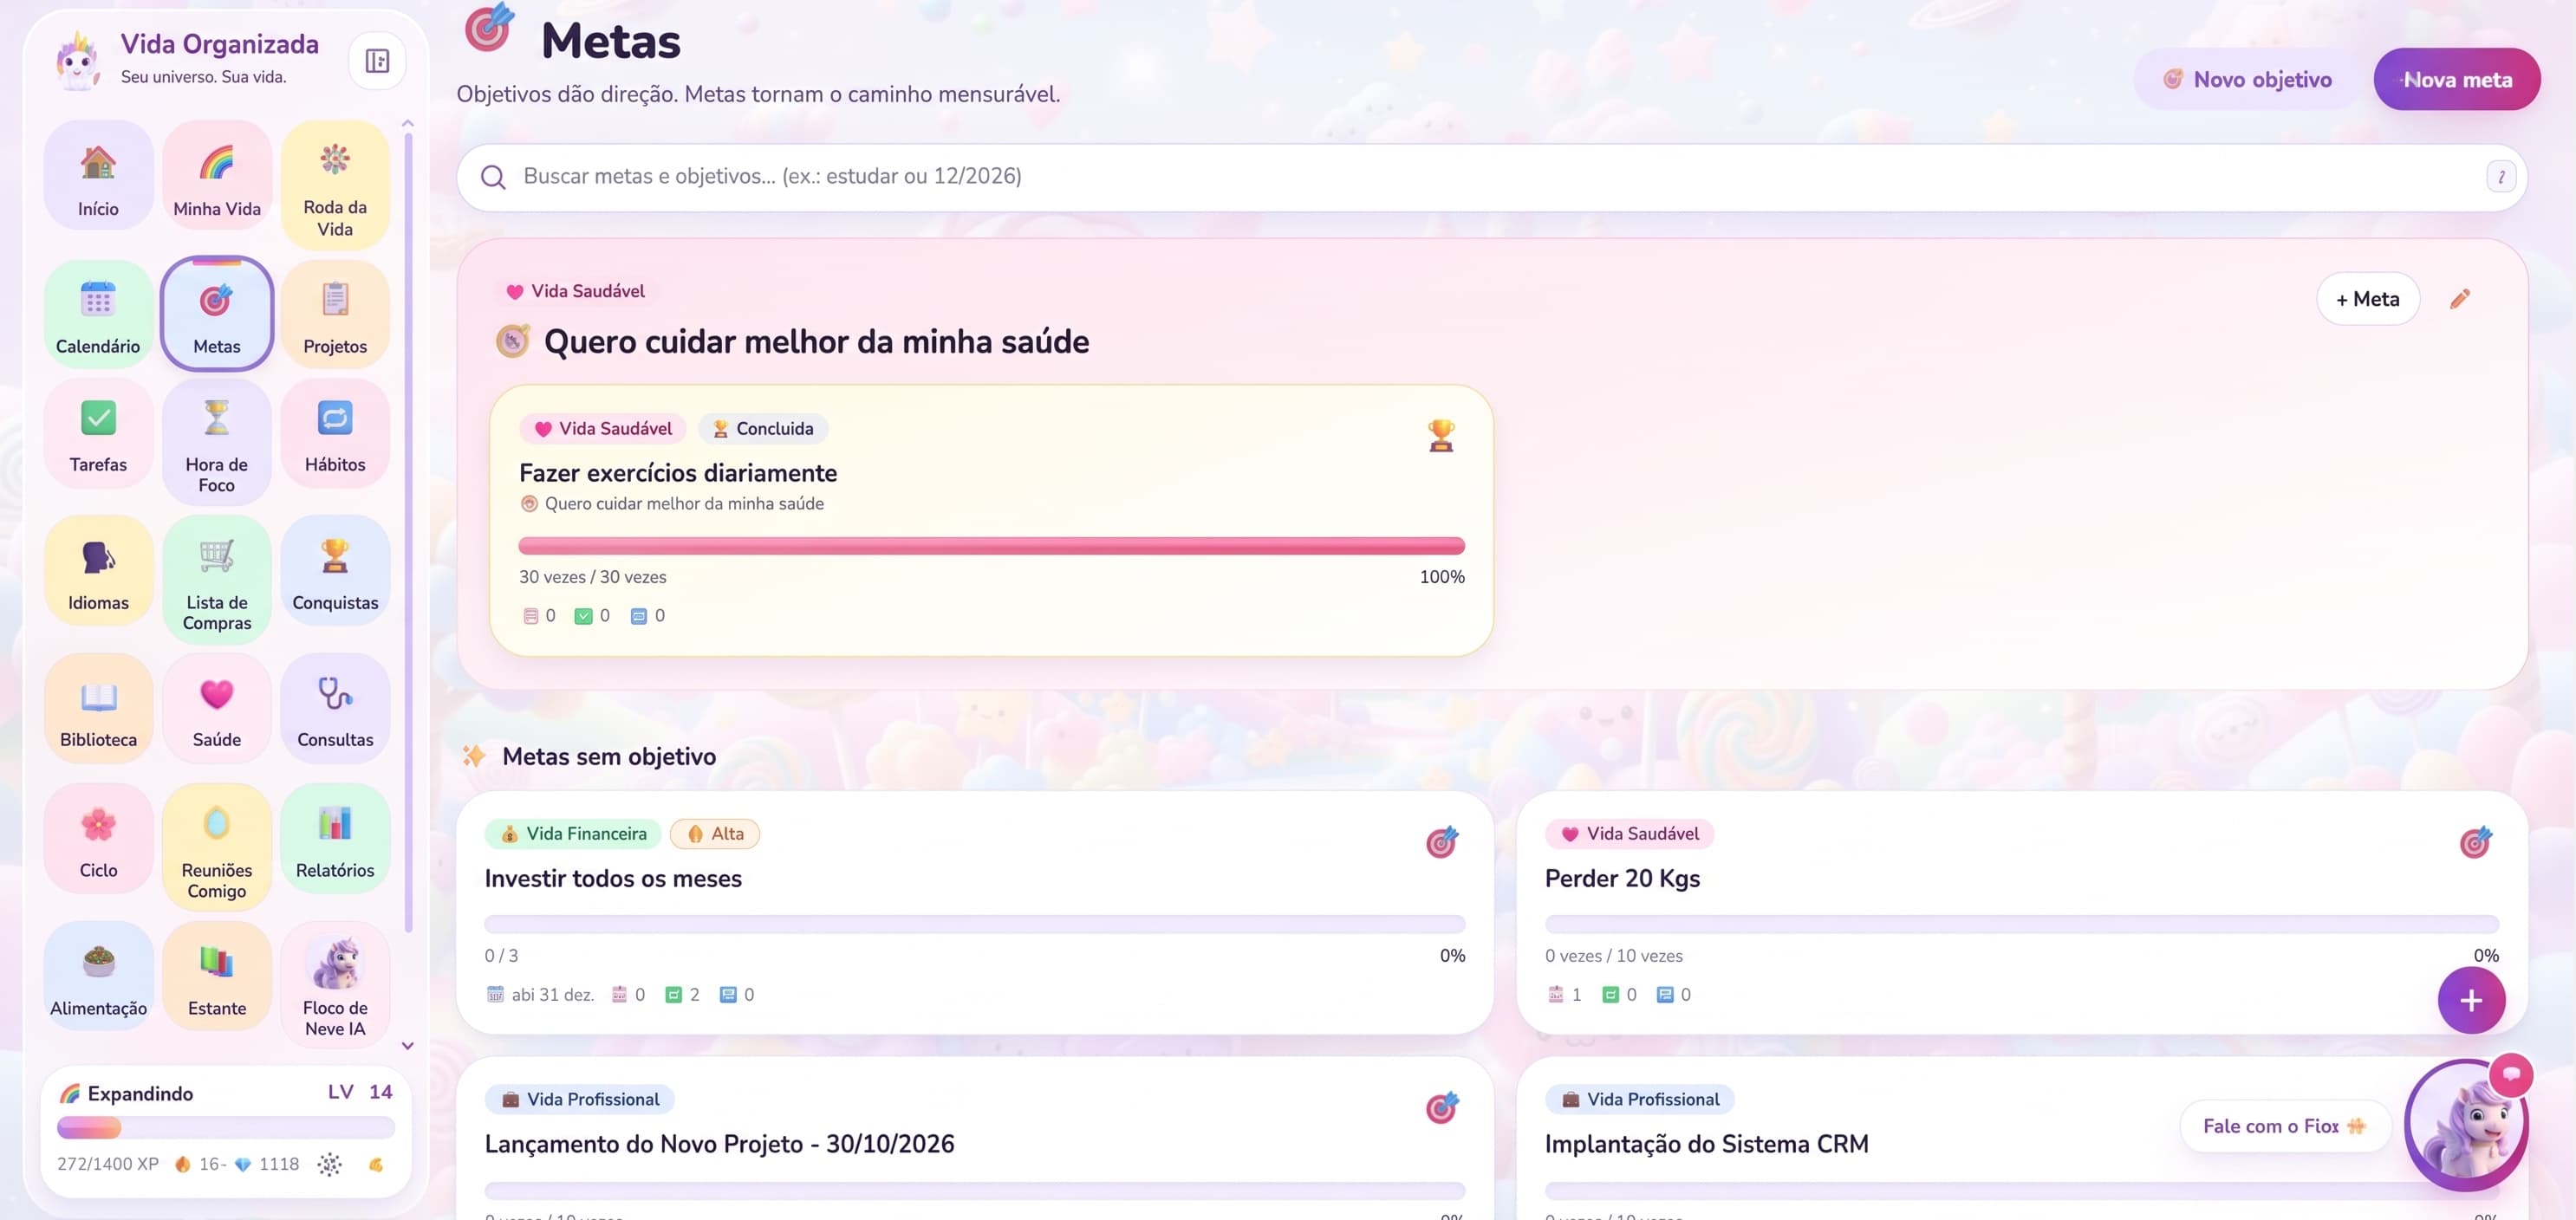Open the Biblioteca book tile
Viewport: 2576px width, 1220px height.
(x=98, y=708)
